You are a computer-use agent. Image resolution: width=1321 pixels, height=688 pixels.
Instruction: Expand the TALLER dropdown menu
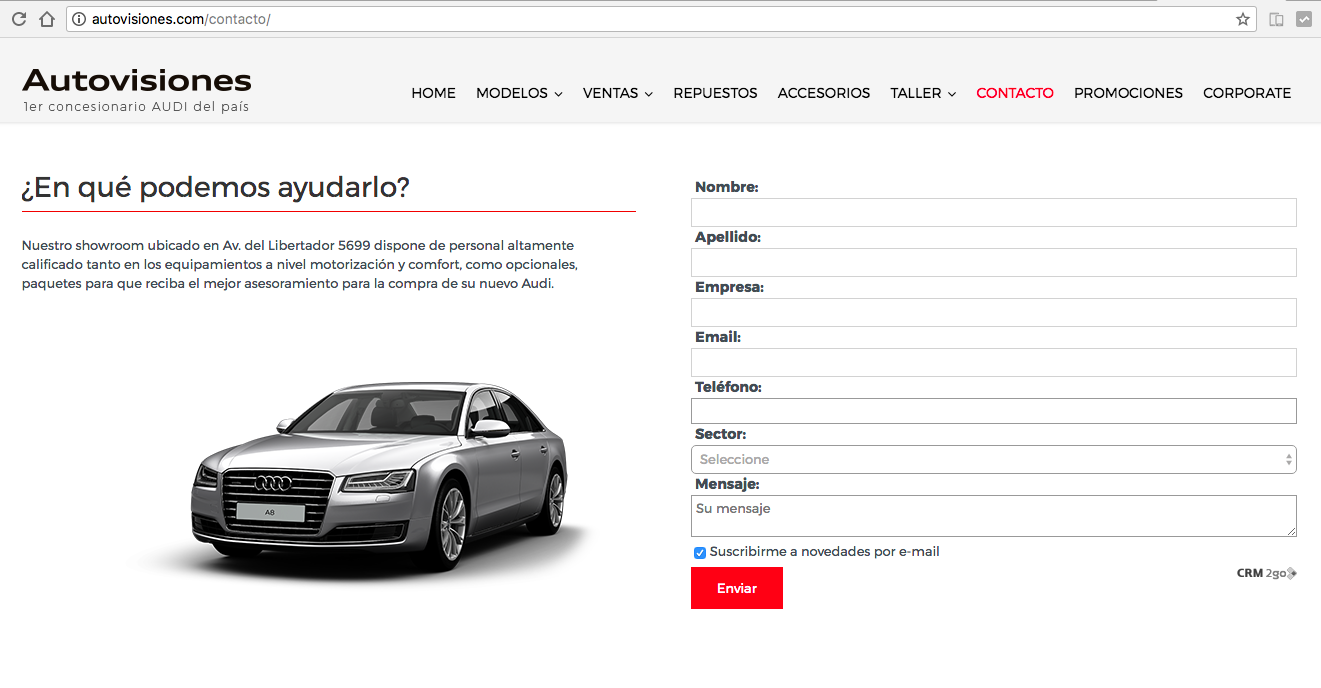click(923, 93)
